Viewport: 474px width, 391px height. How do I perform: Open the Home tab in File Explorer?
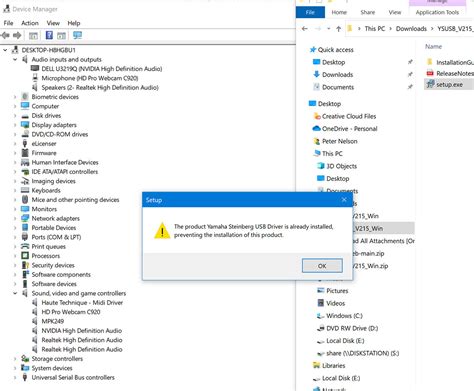(x=339, y=12)
